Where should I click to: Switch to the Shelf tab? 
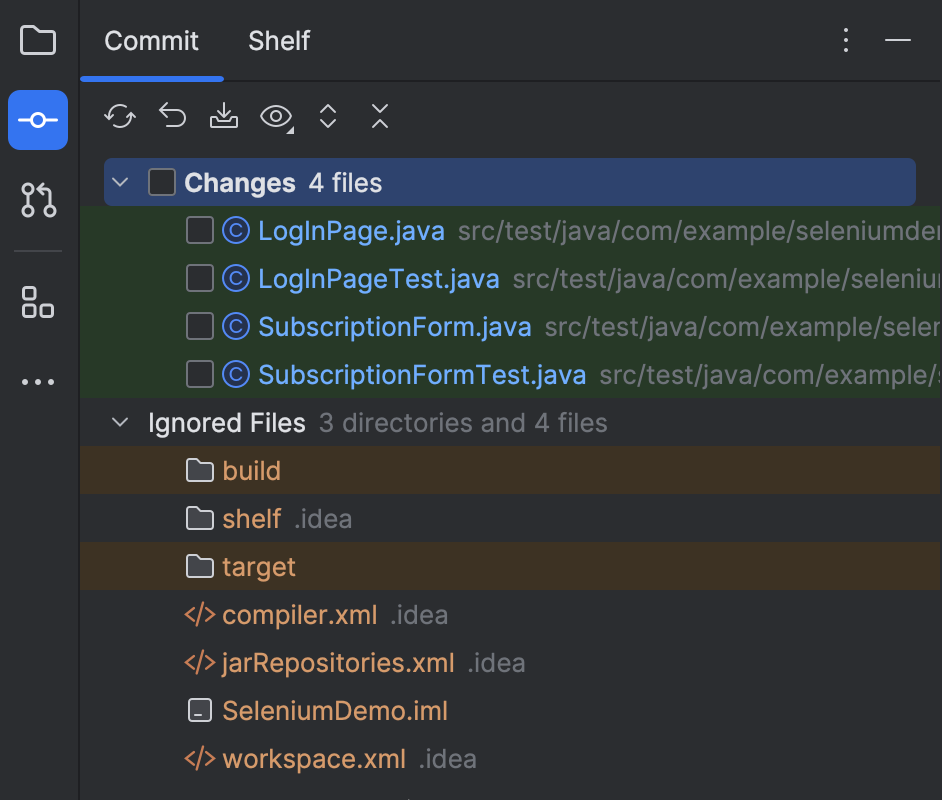[278, 41]
